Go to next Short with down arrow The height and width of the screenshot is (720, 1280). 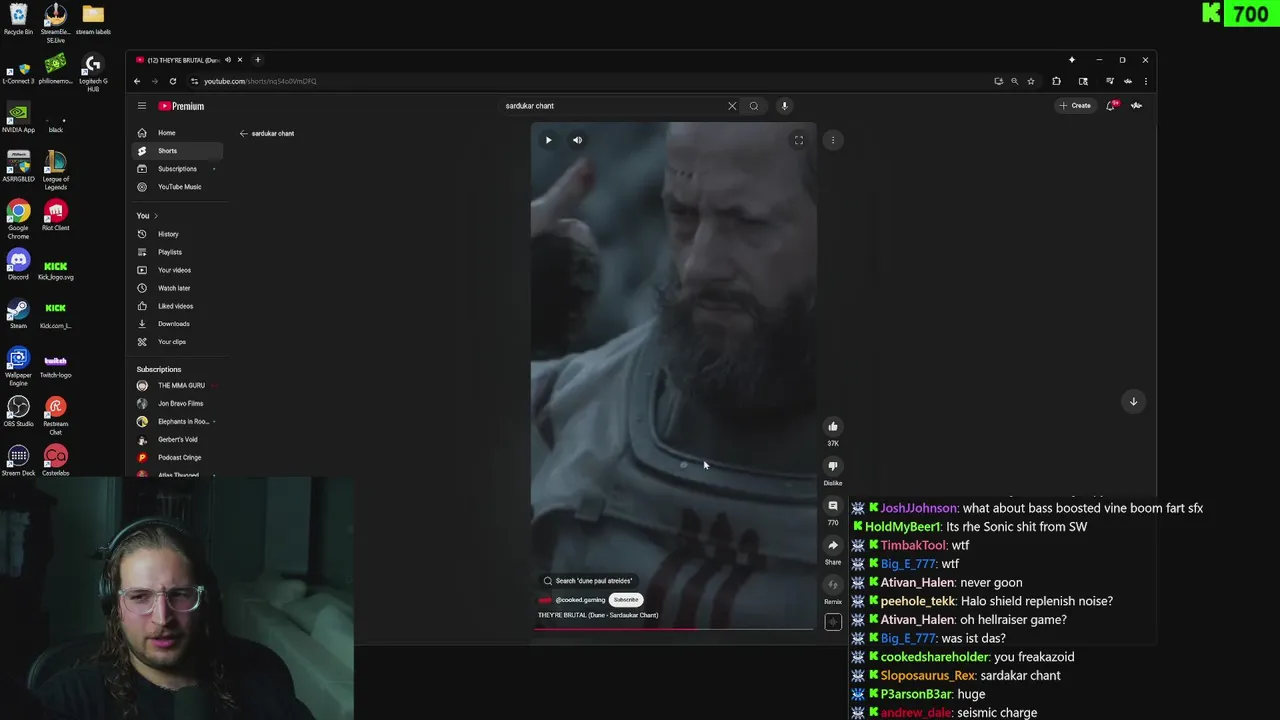[1133, 401]
